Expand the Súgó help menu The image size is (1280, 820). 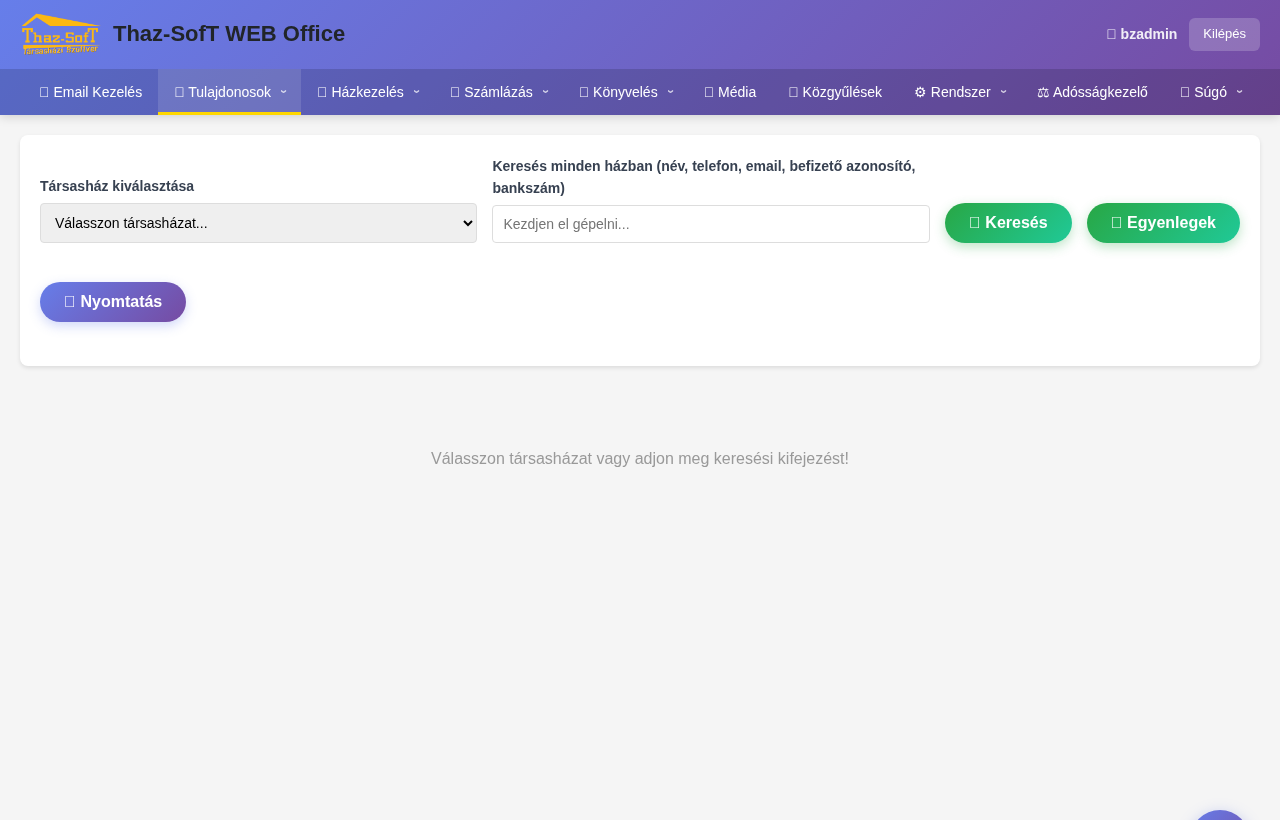pos(1211,92)
